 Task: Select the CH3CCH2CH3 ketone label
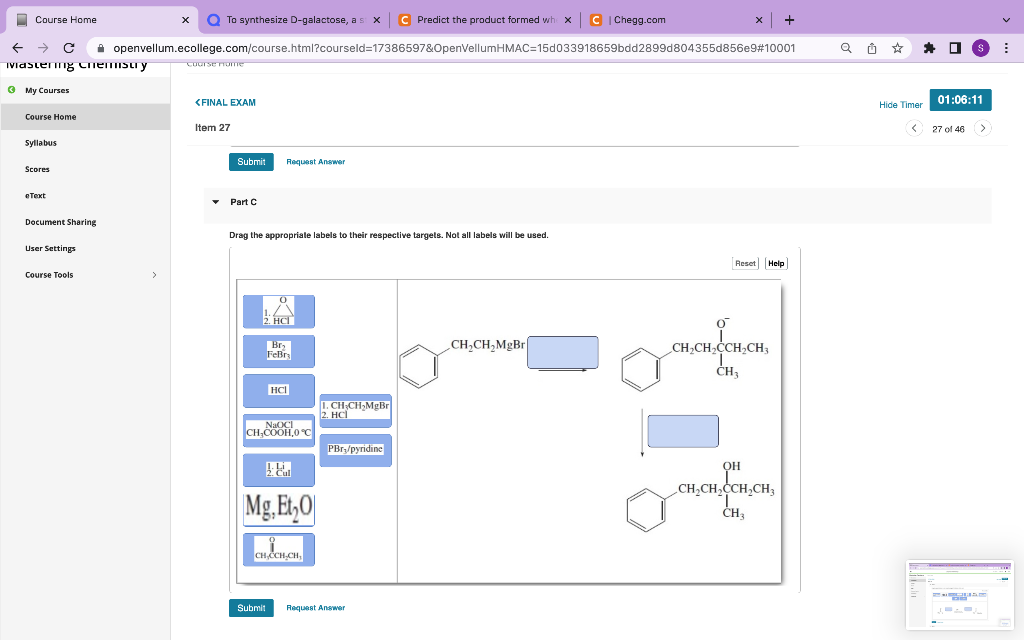tap(279, 550)
